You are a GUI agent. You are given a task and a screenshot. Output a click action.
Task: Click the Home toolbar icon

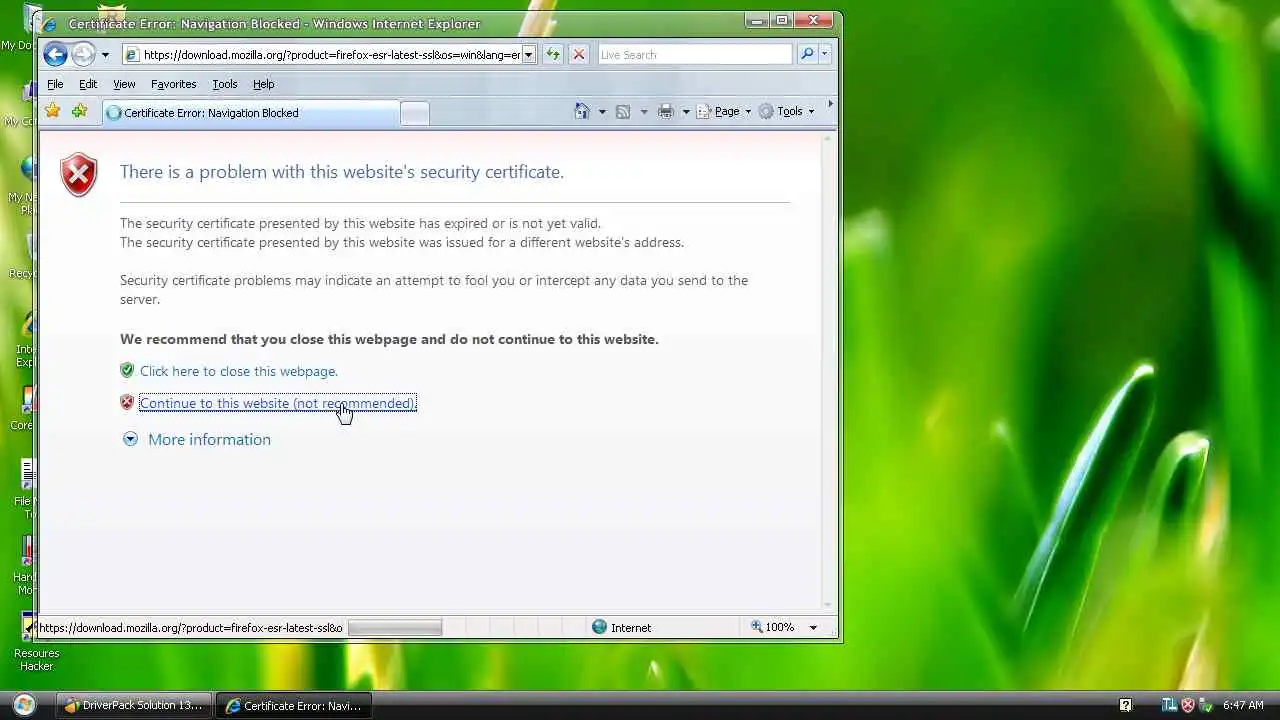[x=582, y=111]
